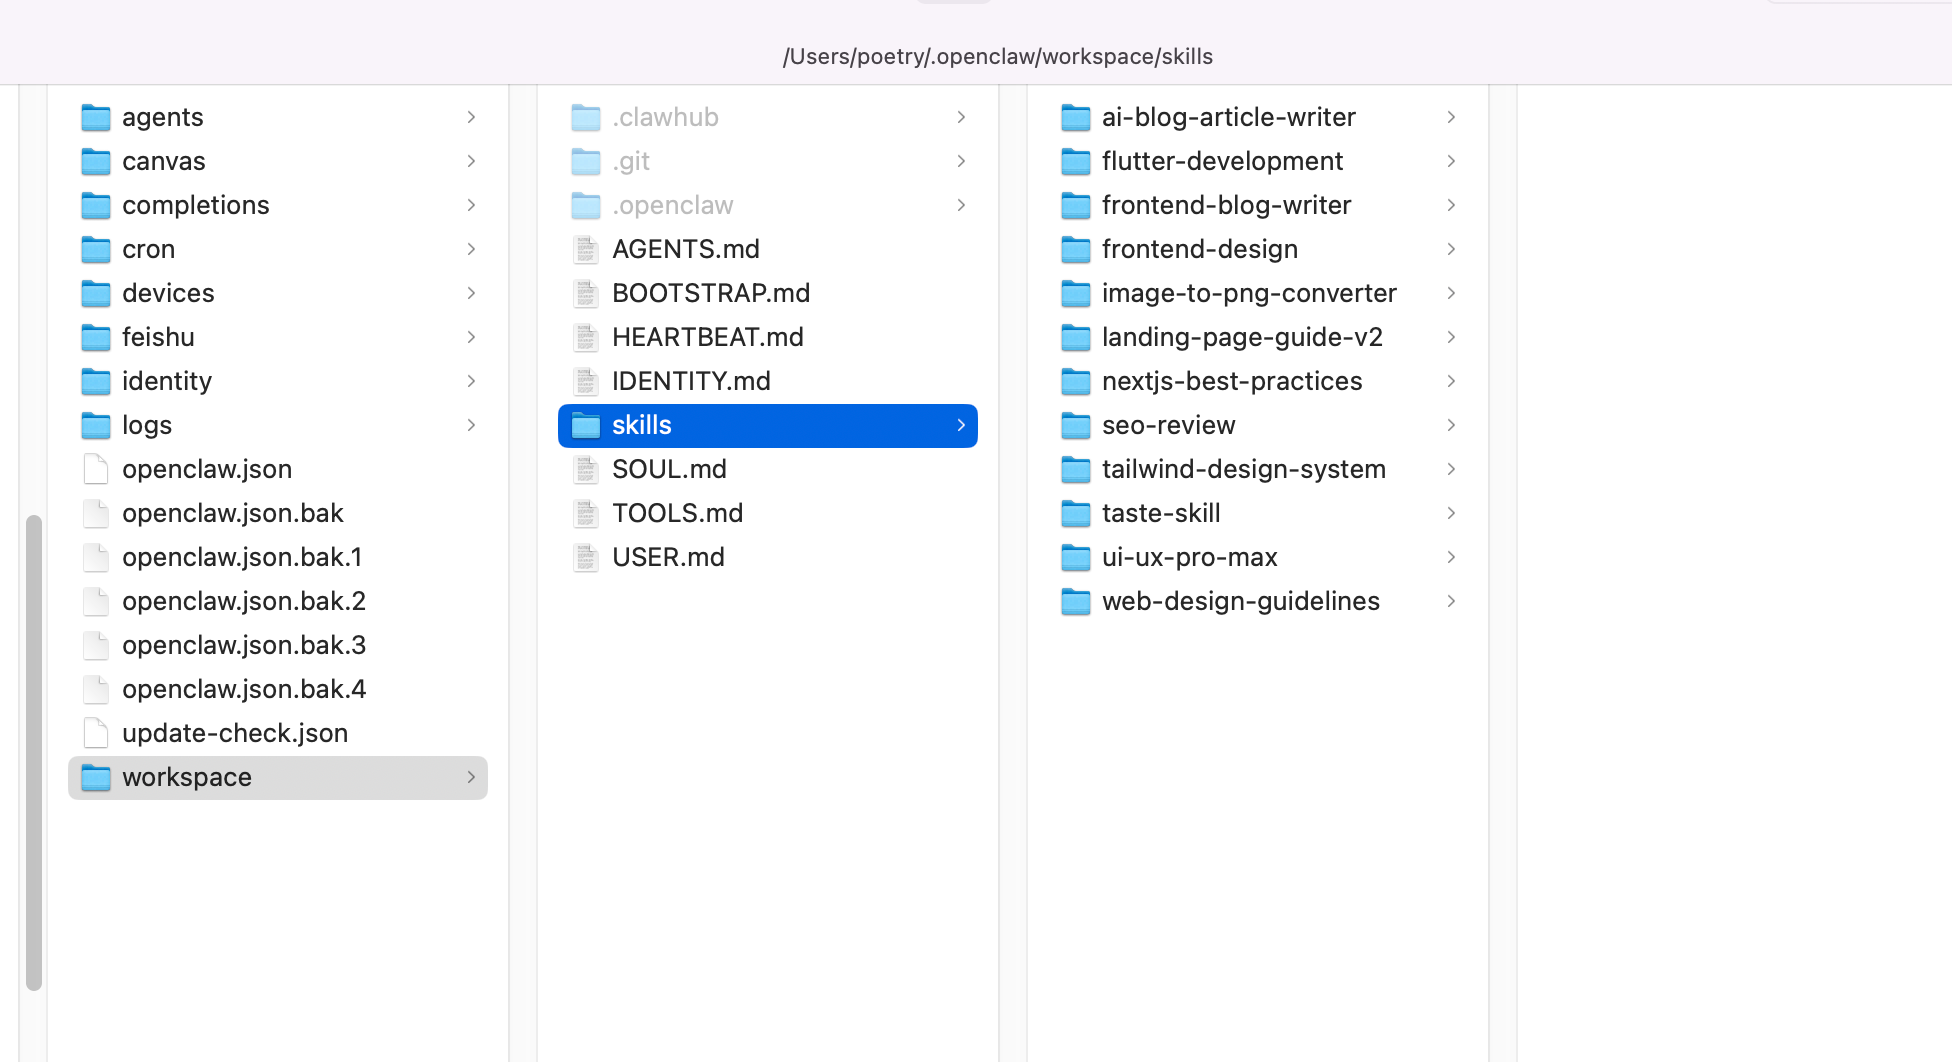
Task: Click the taste-skill folder icon
Action: 1076,514
